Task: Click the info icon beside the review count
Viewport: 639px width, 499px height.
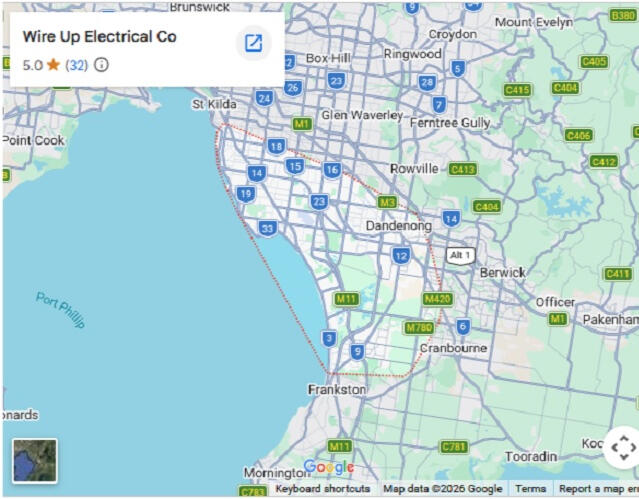Action: 102,65
